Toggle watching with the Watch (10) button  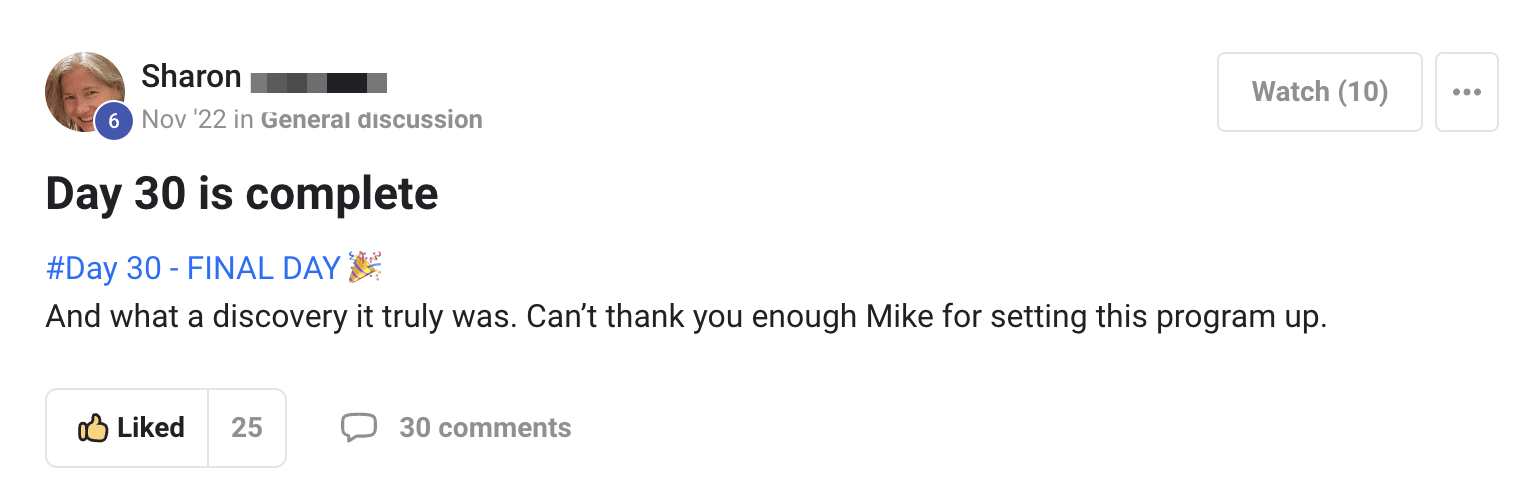pos(1319,92)
